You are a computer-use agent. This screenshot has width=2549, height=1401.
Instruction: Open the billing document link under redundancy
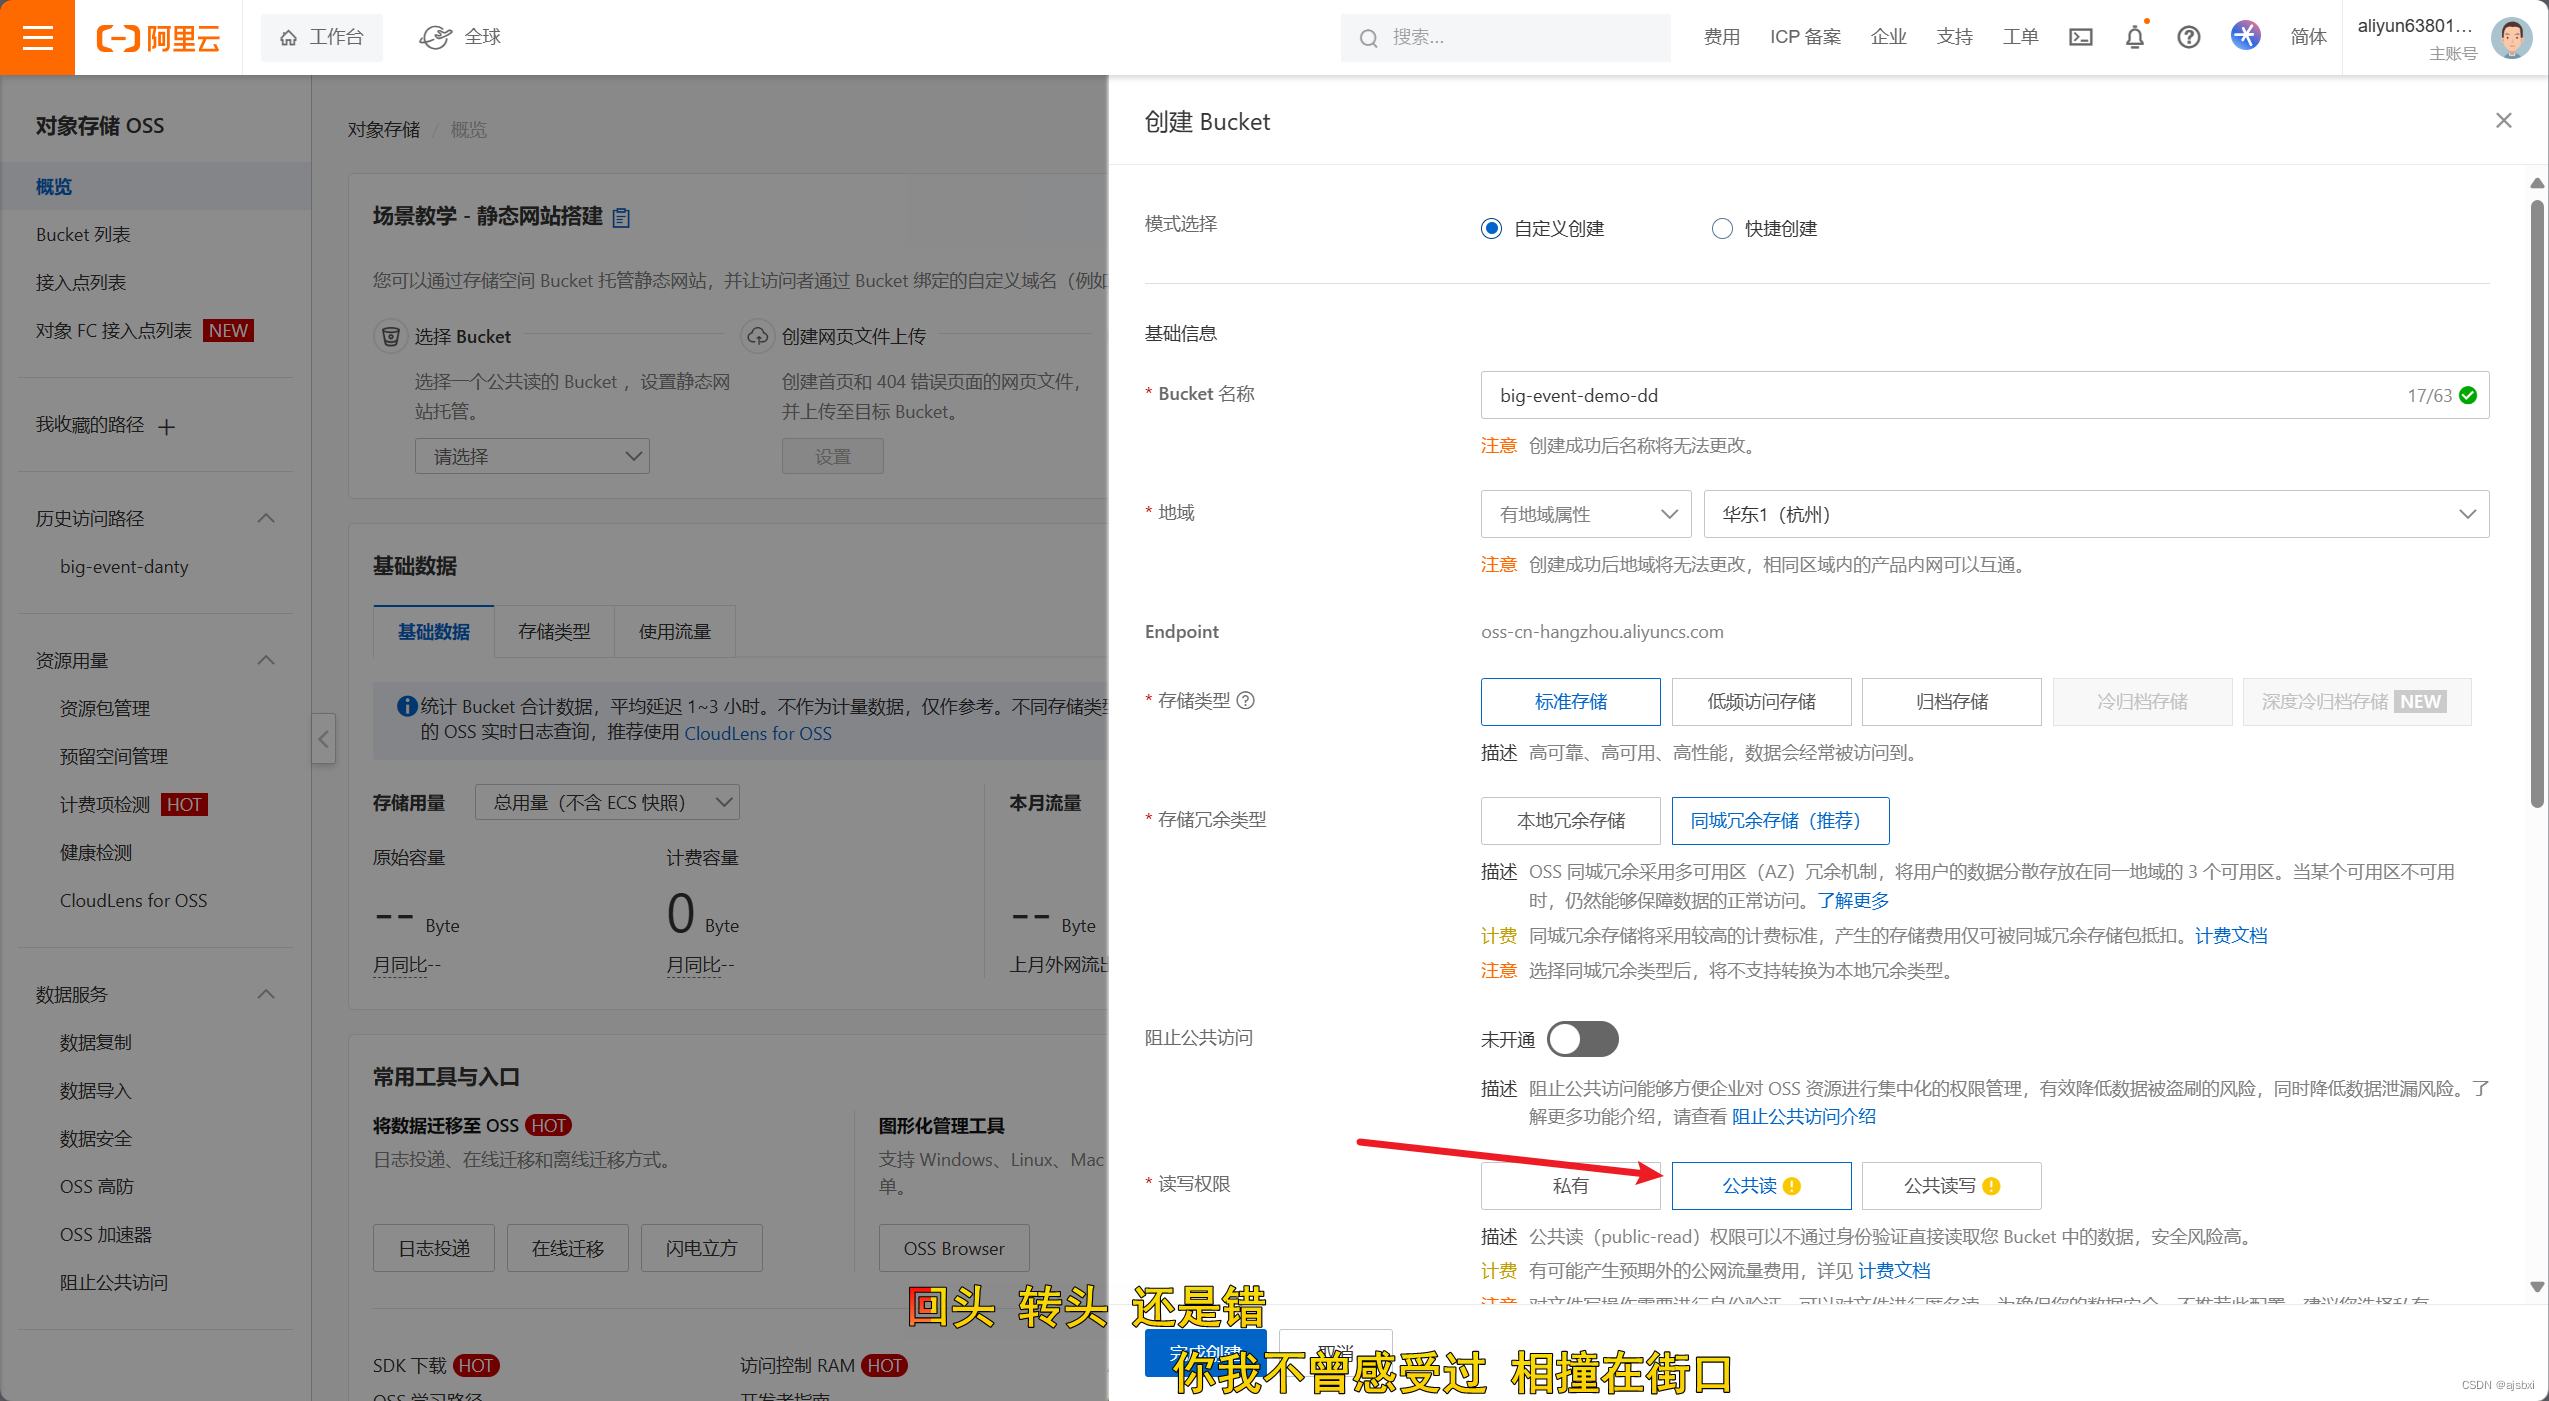[2231, 936]
